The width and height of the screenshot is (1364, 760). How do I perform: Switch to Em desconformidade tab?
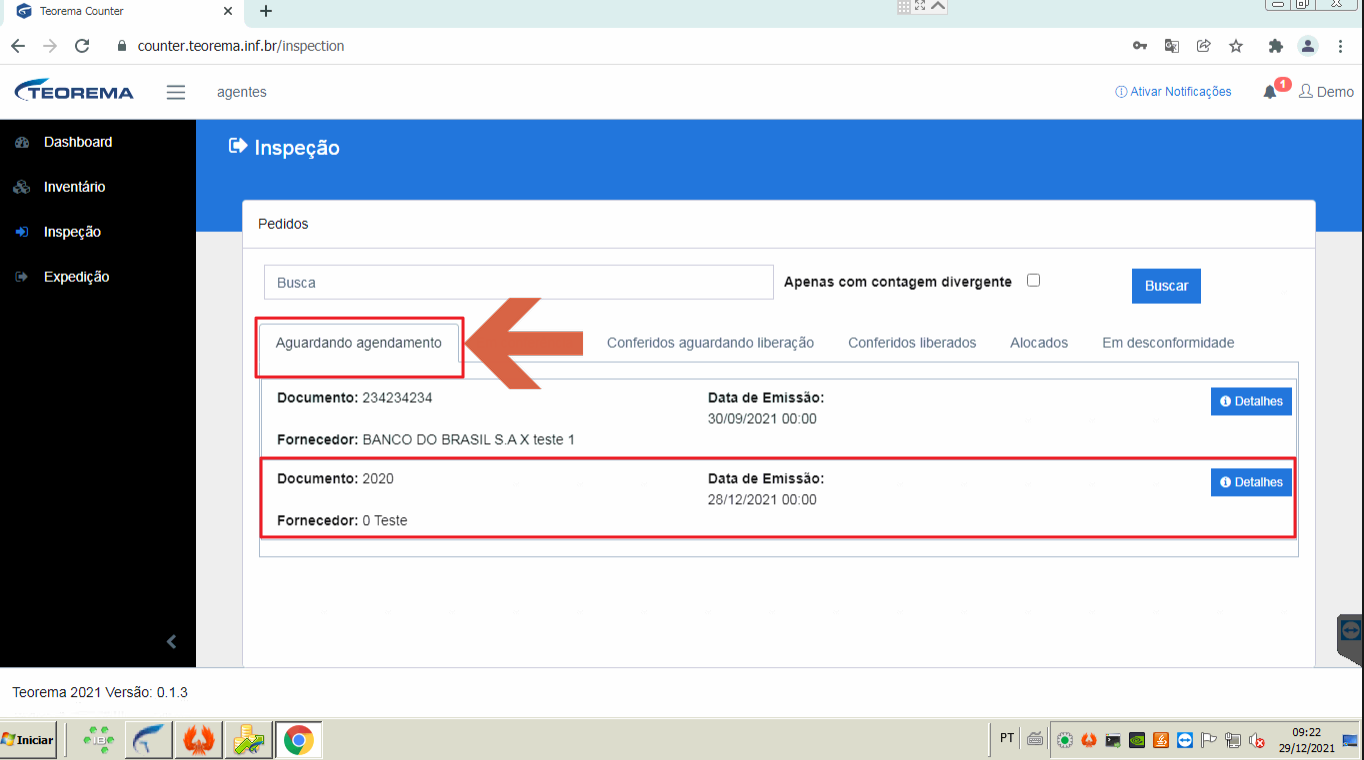[x=1168, y=343]
